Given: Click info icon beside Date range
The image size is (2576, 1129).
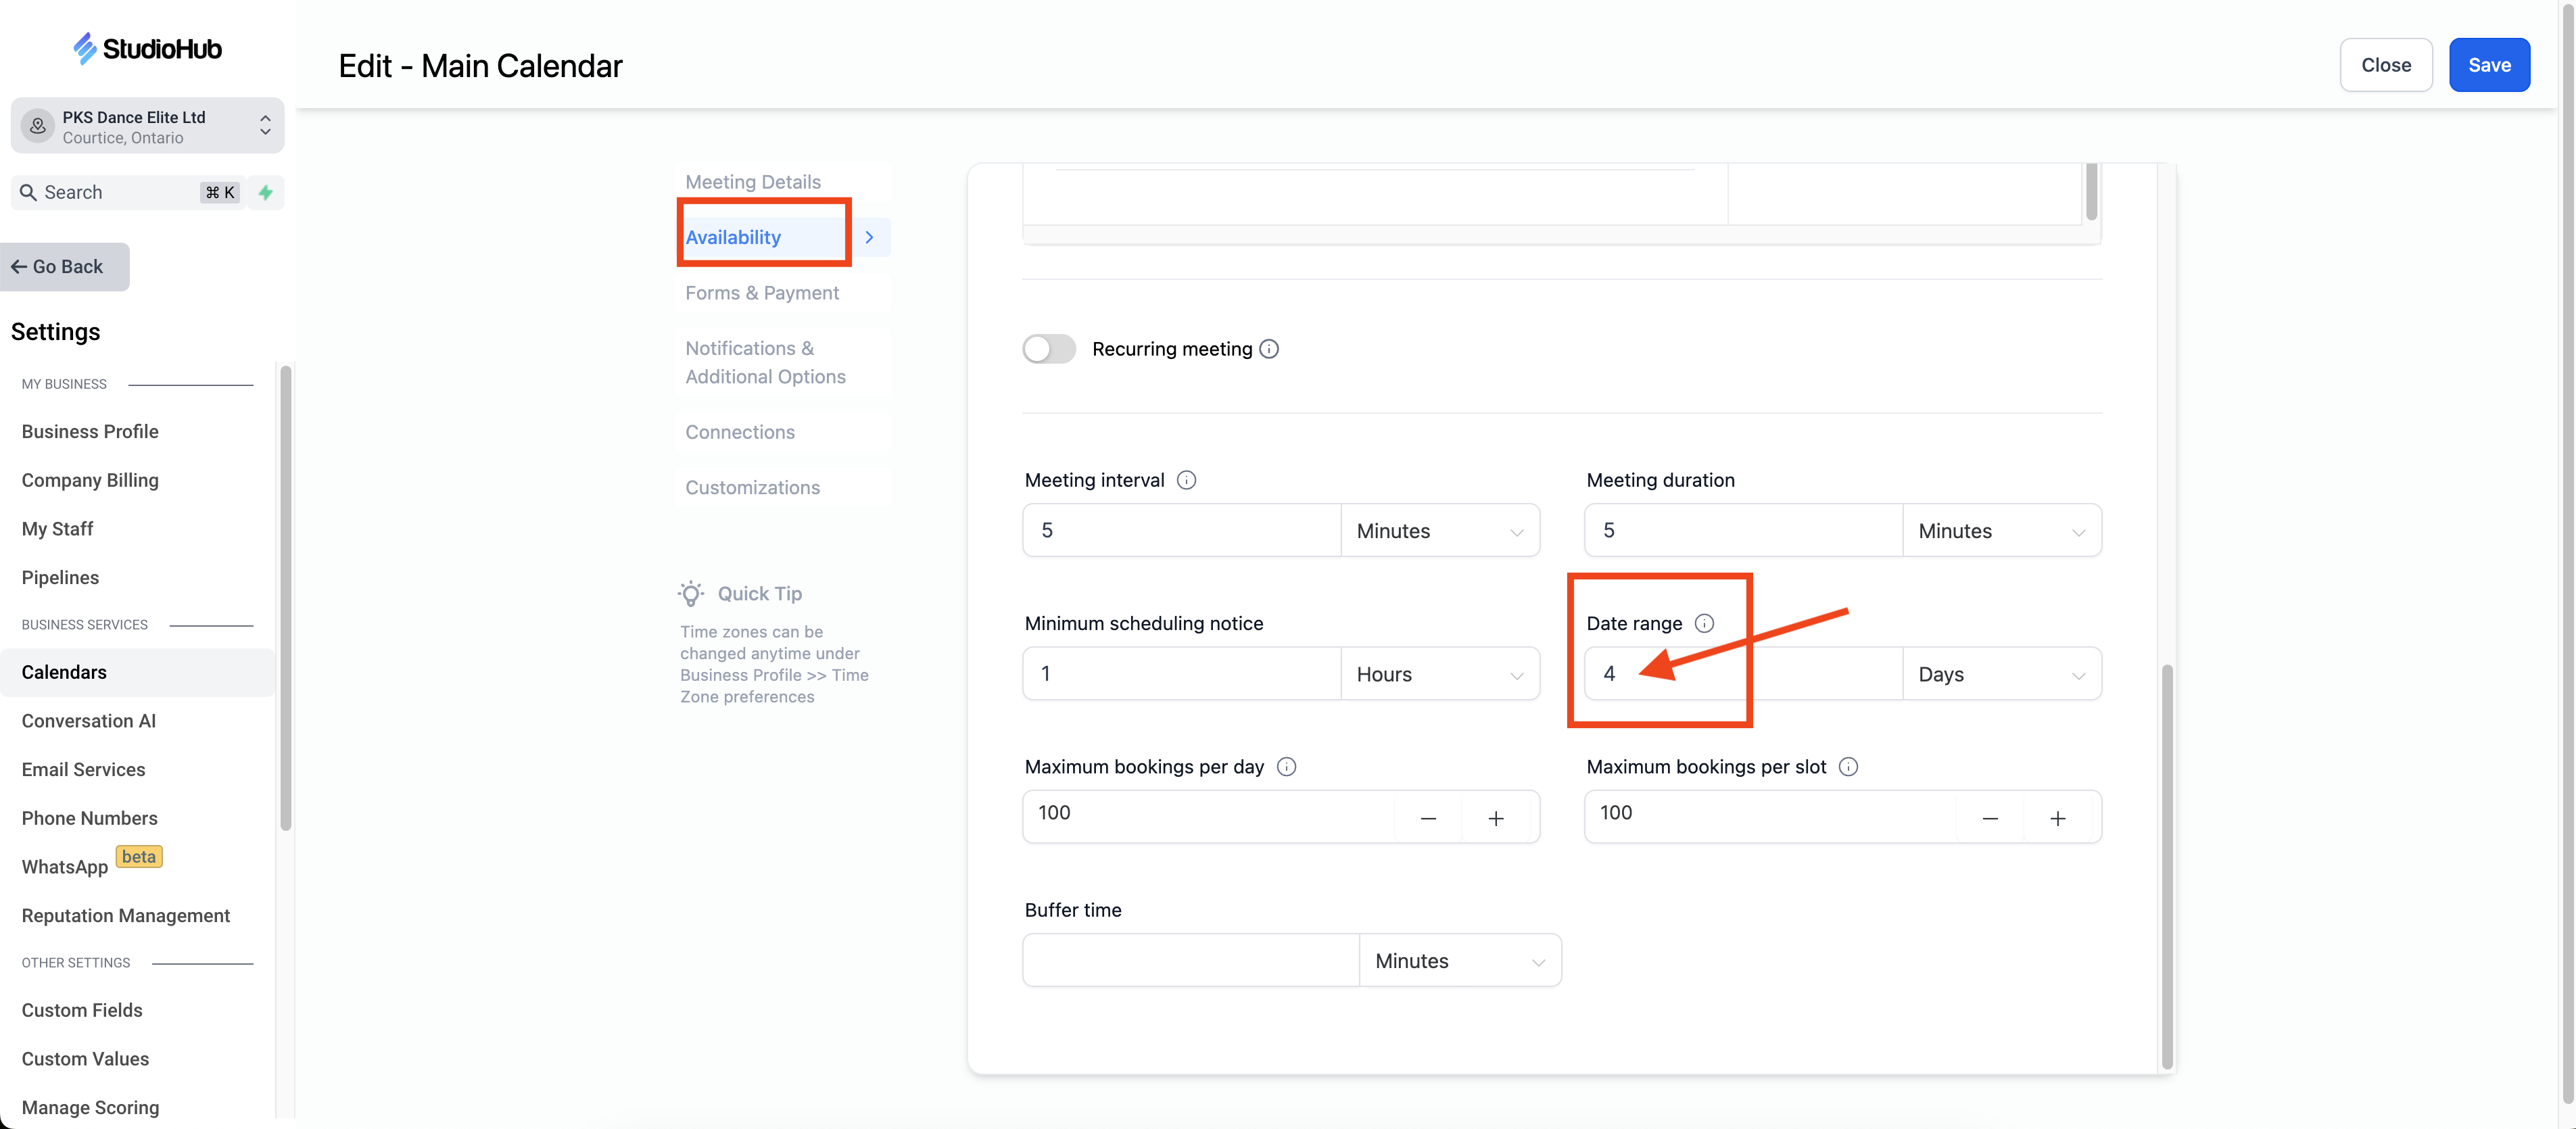Looking at the screenshot, I should 1704,623.
